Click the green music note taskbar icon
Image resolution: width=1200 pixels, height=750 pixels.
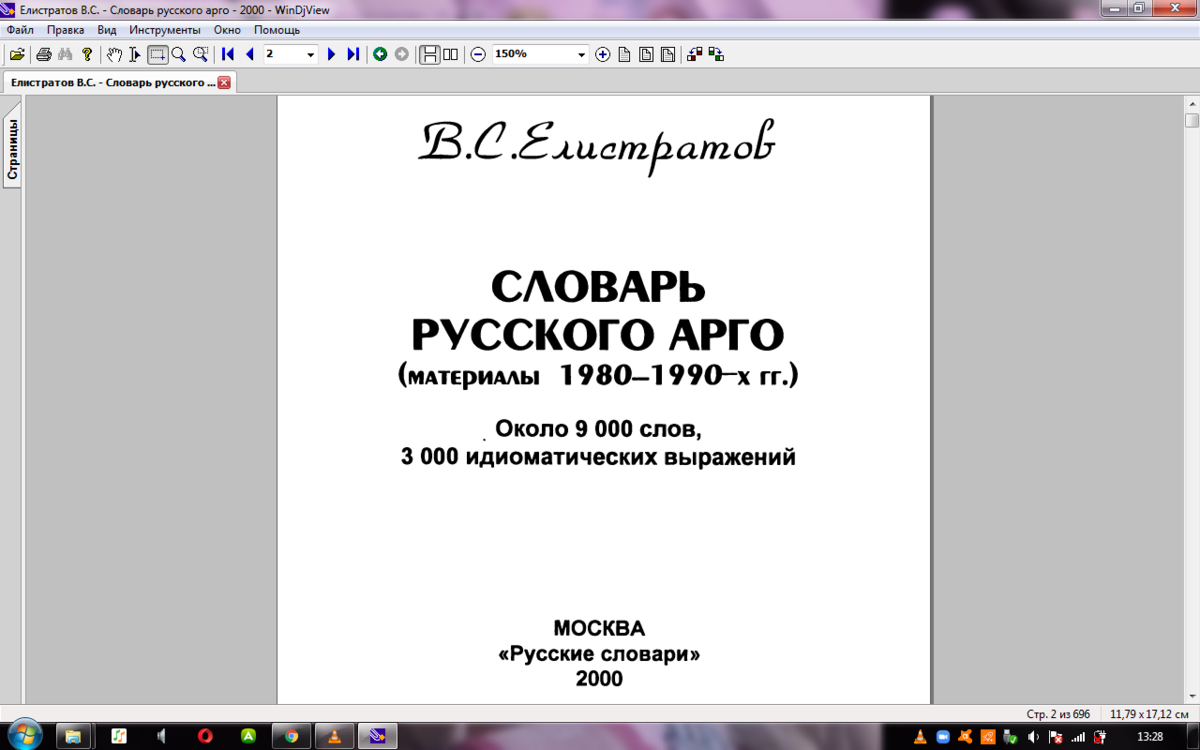pos(118,736)
